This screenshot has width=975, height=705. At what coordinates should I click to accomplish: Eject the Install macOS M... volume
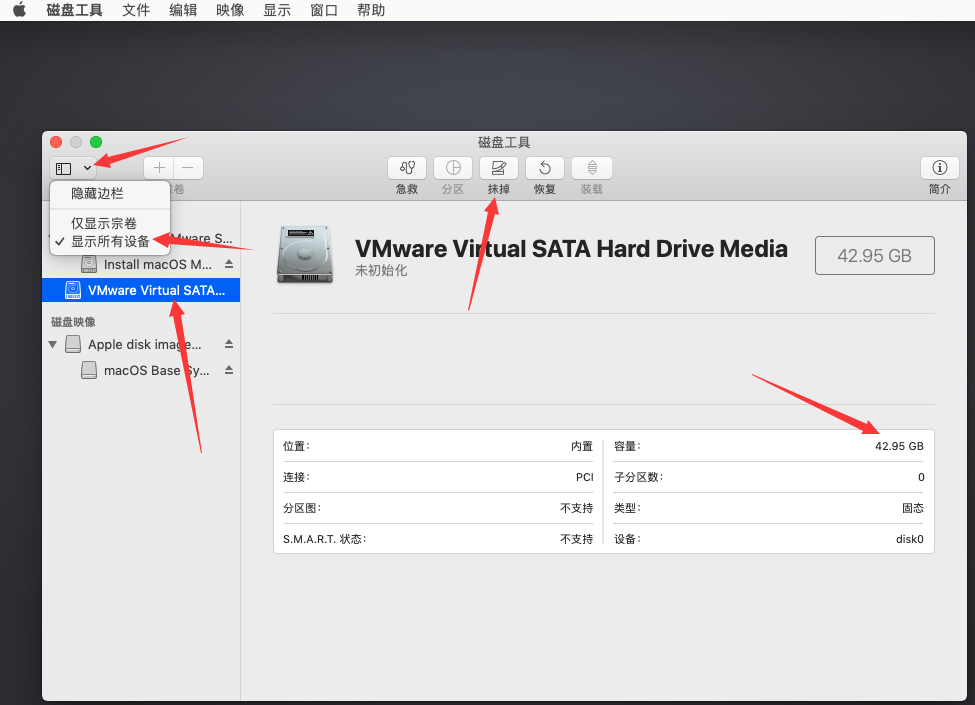tap(229, 264)
